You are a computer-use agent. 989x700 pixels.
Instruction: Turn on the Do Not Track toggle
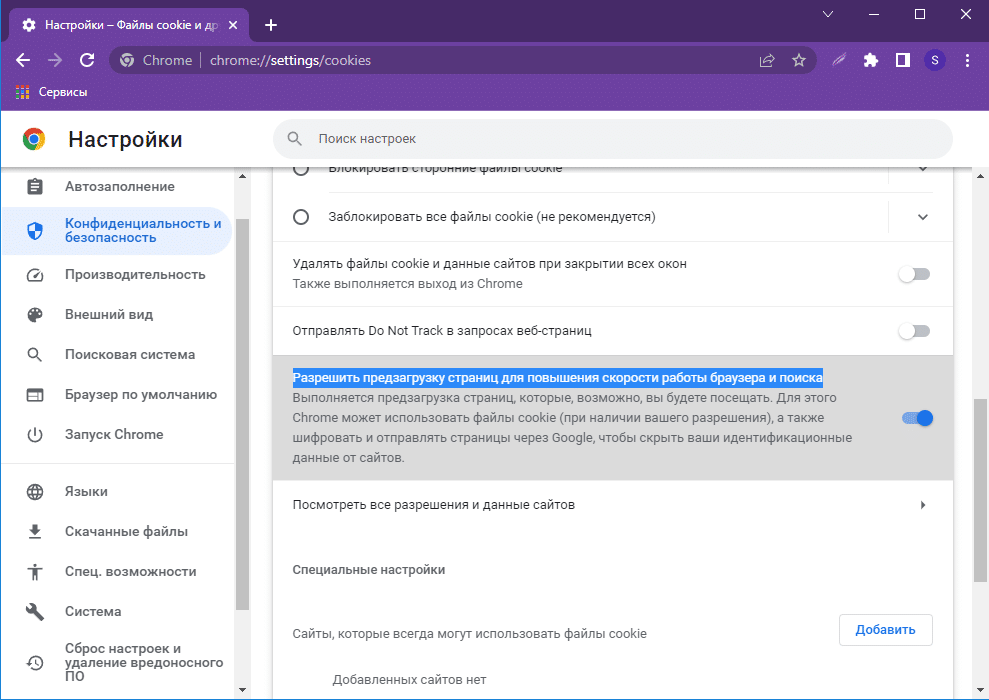coord(914,331)
